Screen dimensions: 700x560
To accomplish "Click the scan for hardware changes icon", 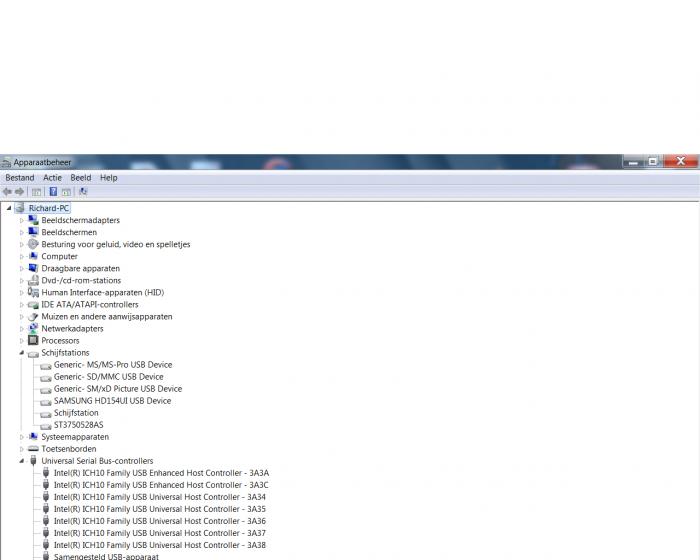I will click(x=83, y=192).
